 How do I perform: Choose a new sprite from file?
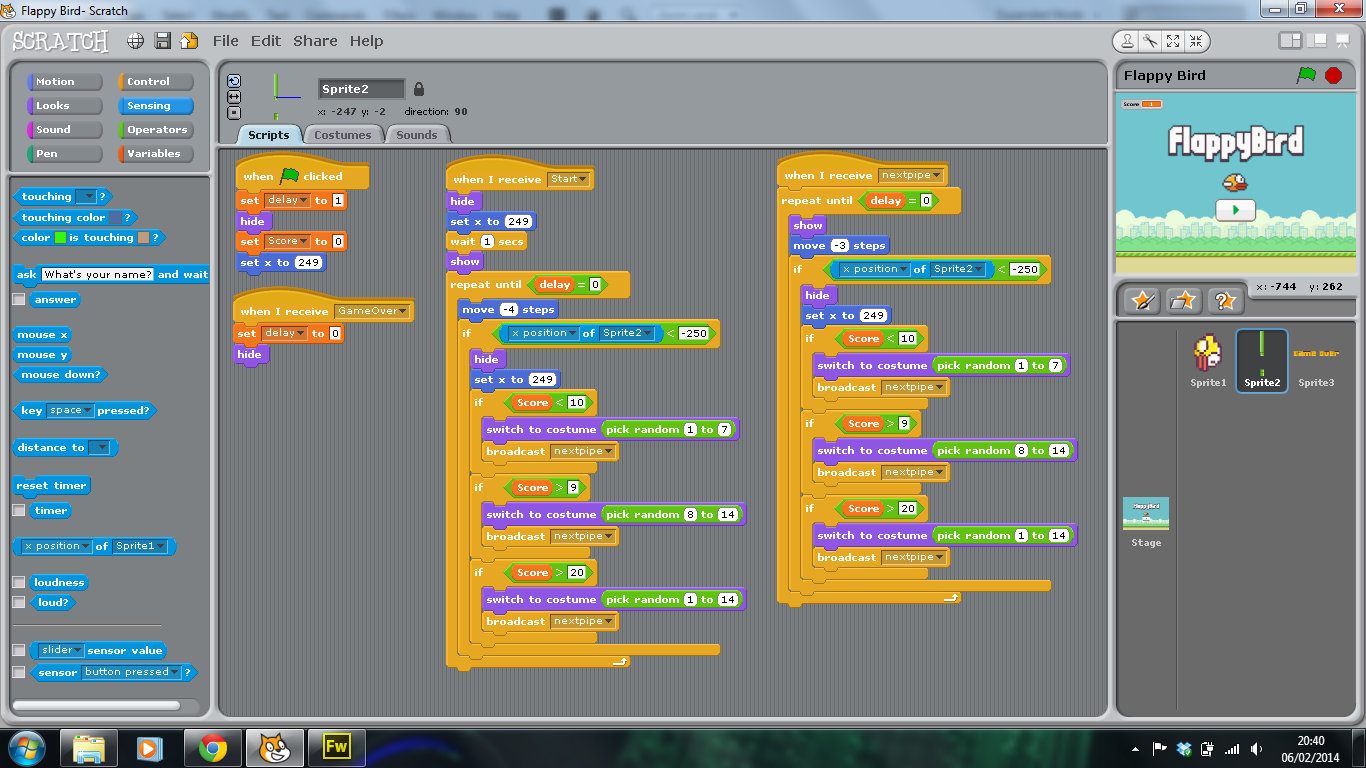[1183, 300]
